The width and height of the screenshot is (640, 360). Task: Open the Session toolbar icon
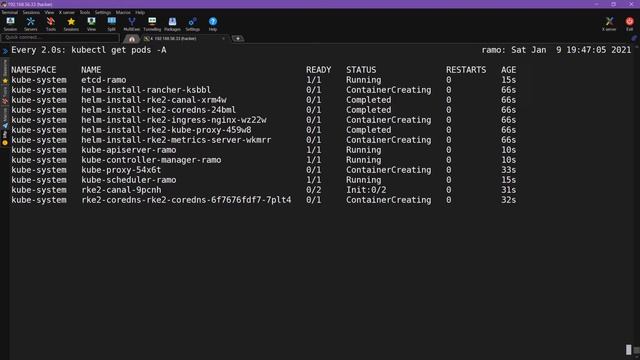pyautogui.click(x=10, y=24)
